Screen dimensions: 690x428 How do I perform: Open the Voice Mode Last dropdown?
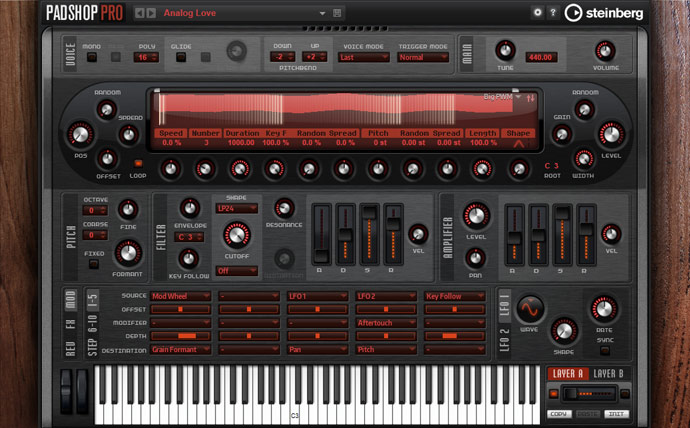pyautogui.click(x=363, y=57)
